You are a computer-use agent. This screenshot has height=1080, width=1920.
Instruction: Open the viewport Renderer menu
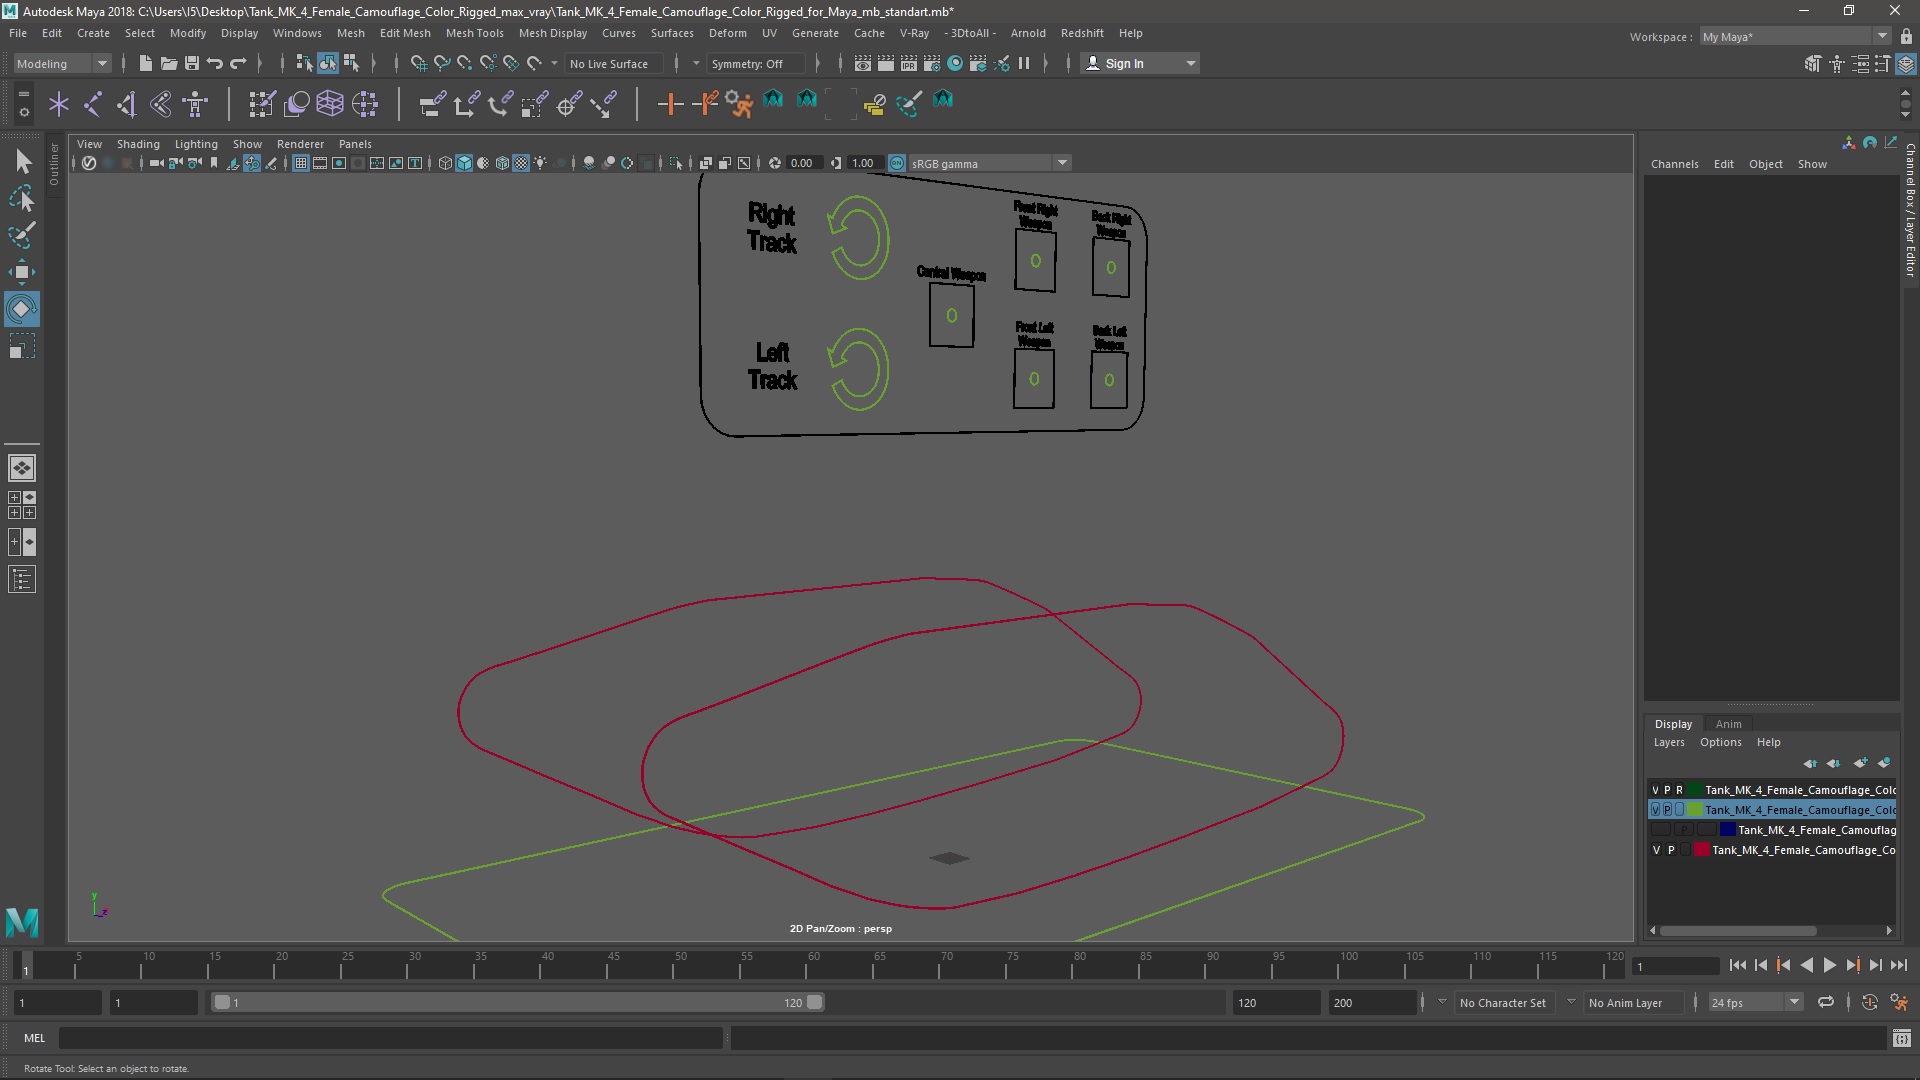300,144
